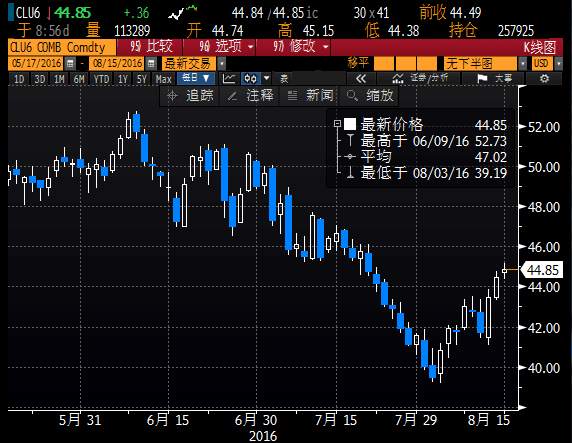
Task: Activate the 缩放 zoom magnifier tool
Action: tap(370, 96)
